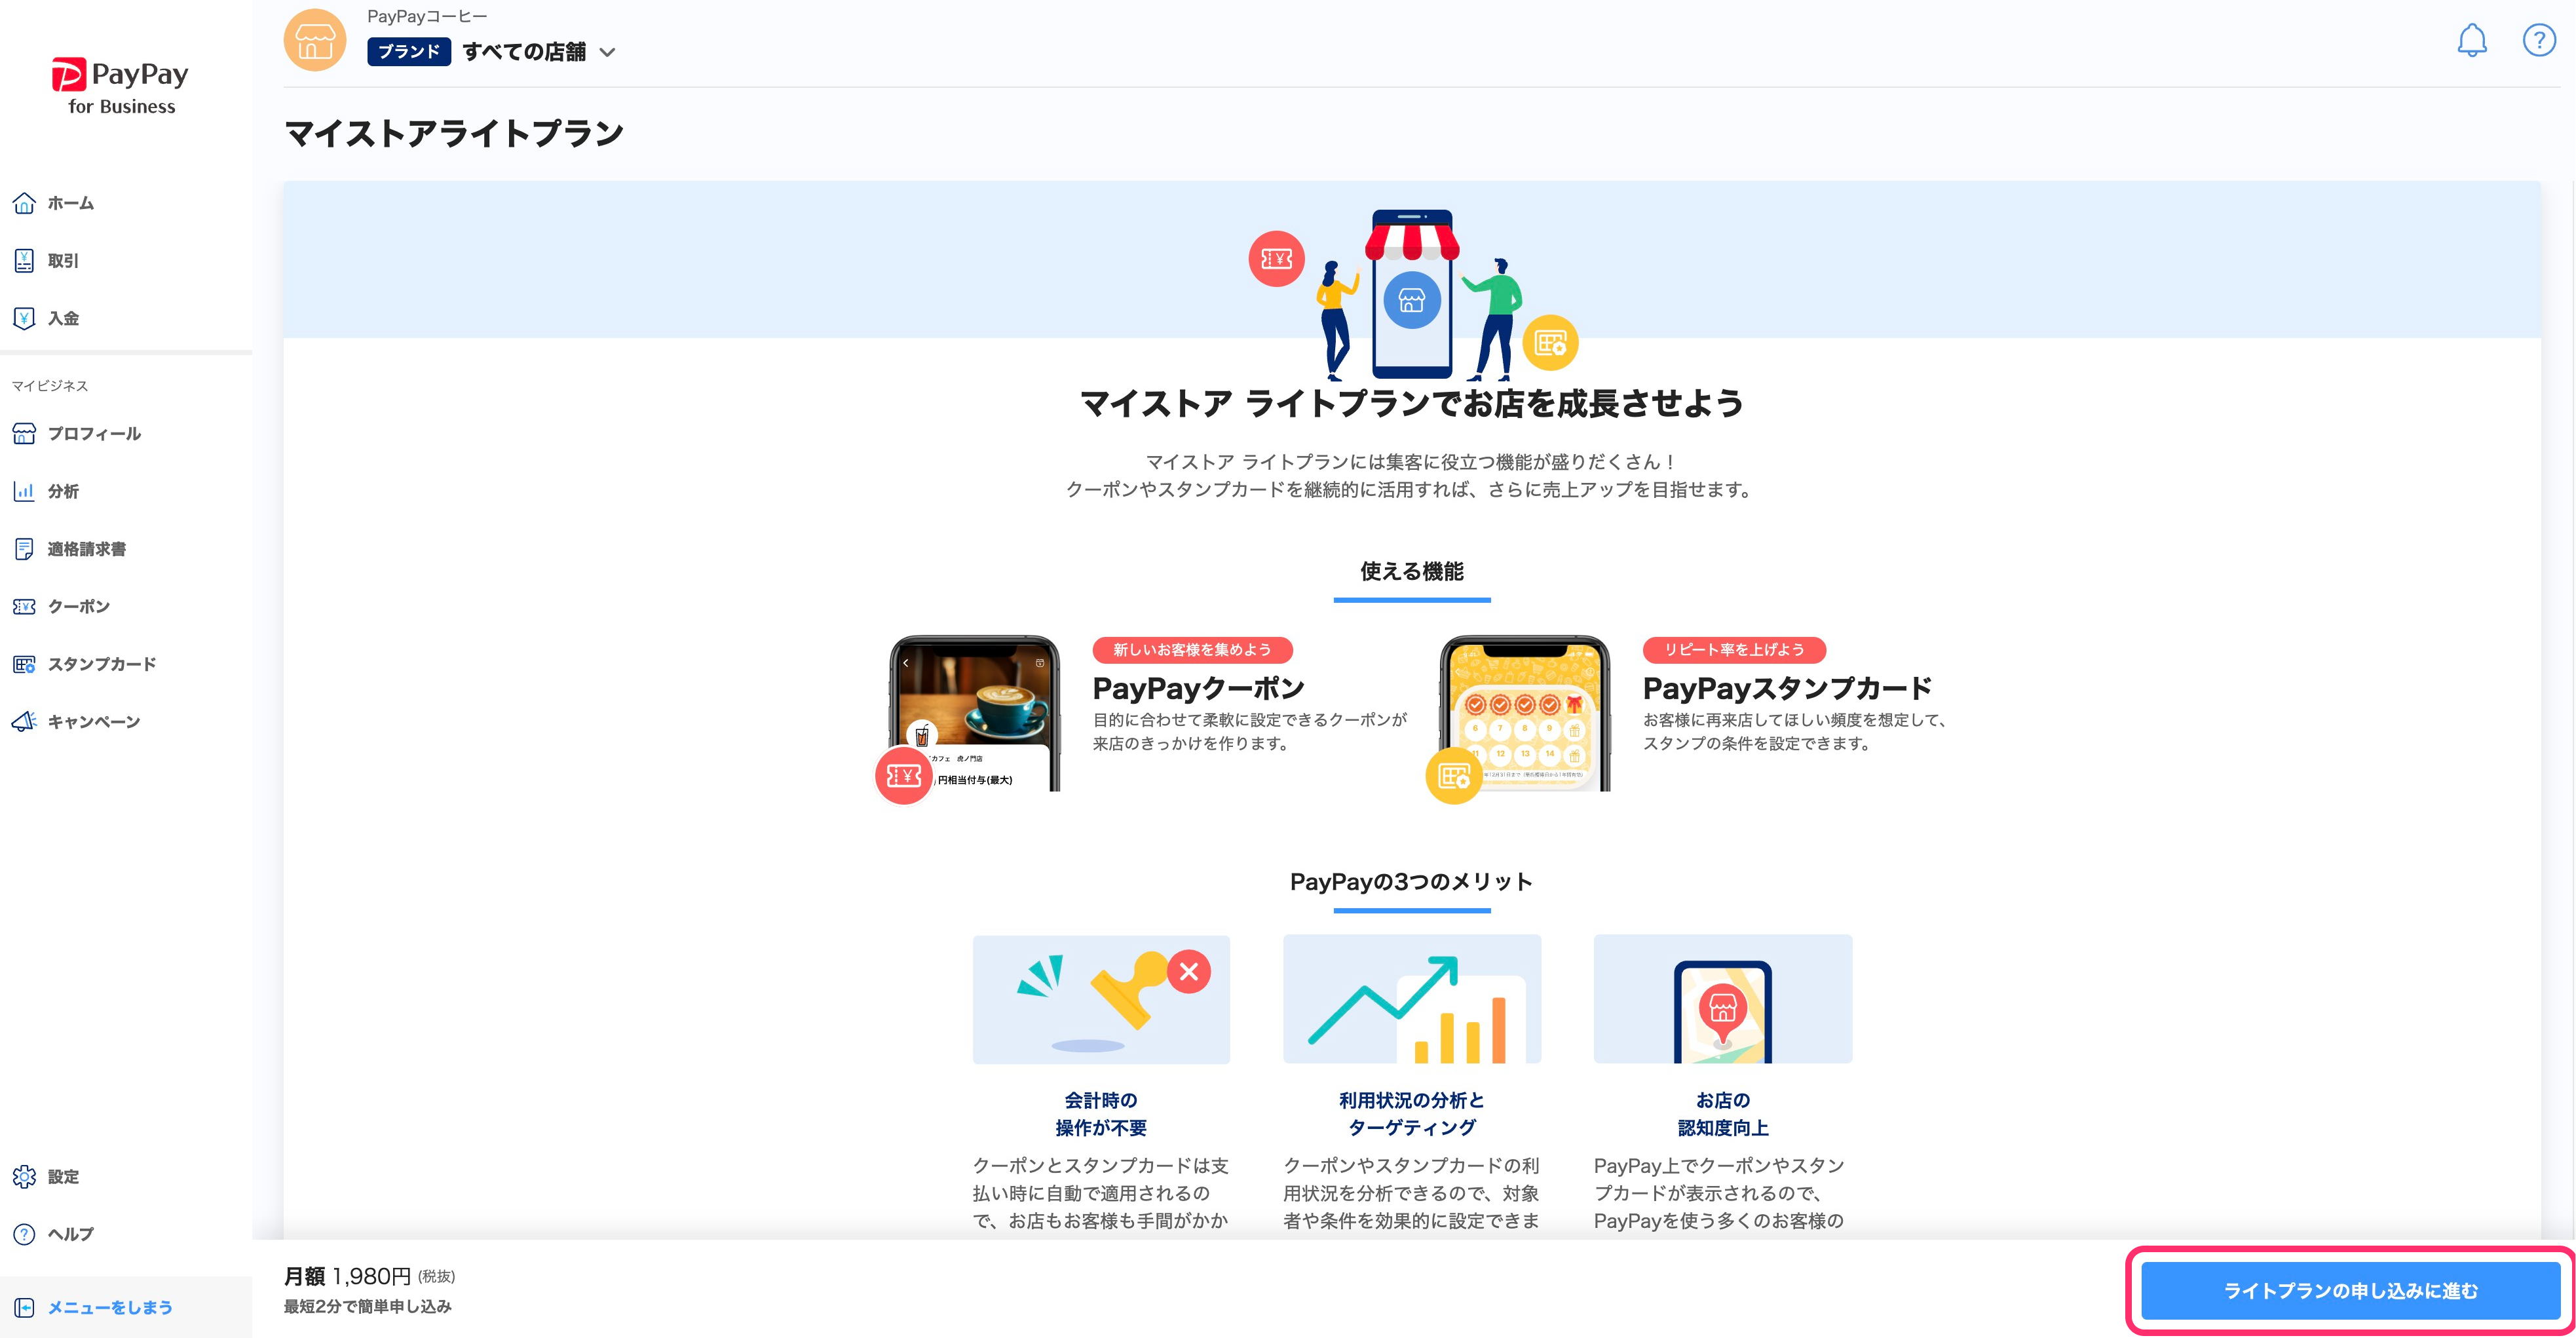The height and width of the screenshot is (1338, 2576).
Task: Click the 入金 deposit yen icon
Action: pos(24,318)
